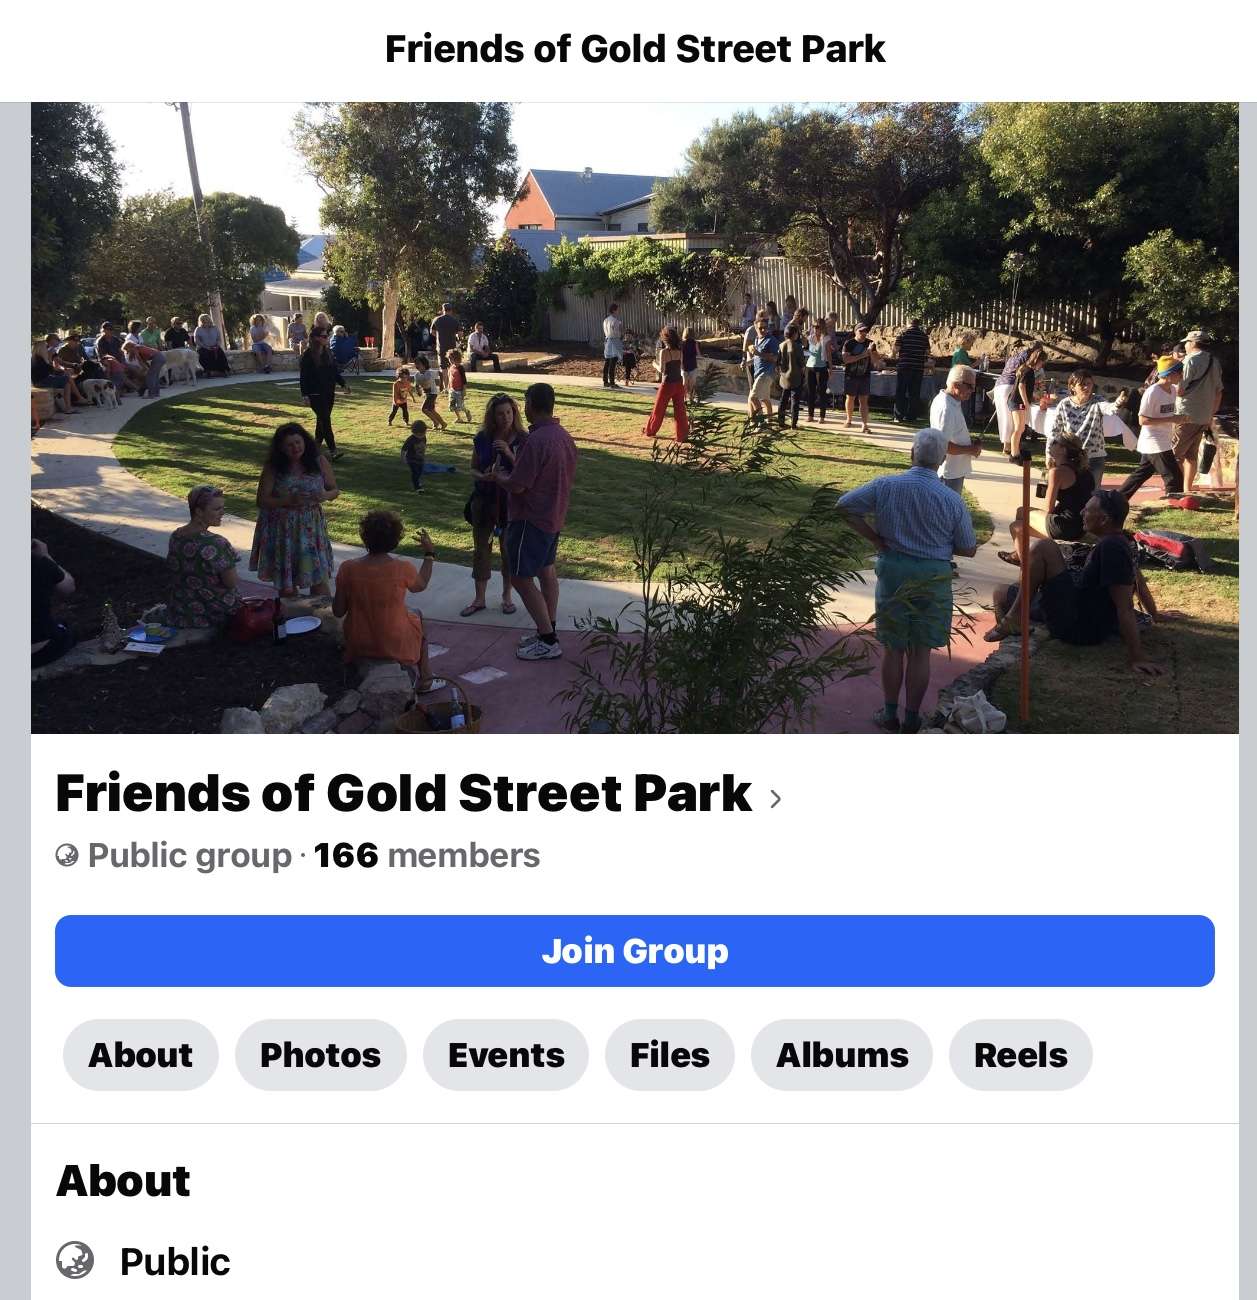Click the globe icon beside Public group
Image resolution: width=1257 pixels, height=1300 pixels.
67,856
